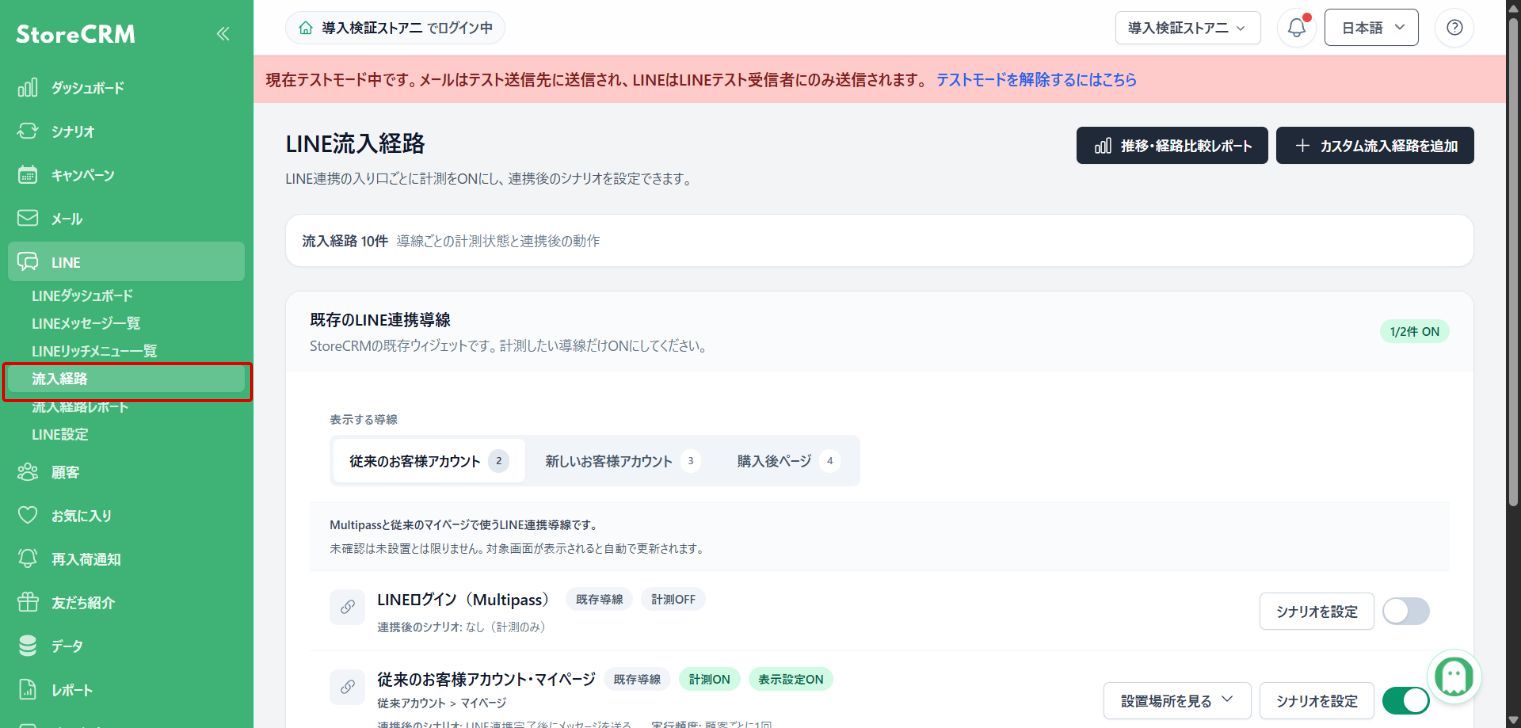
Task: Open LINEメッセージ一覧 in the sidebar
Action: tap(86, 323)
